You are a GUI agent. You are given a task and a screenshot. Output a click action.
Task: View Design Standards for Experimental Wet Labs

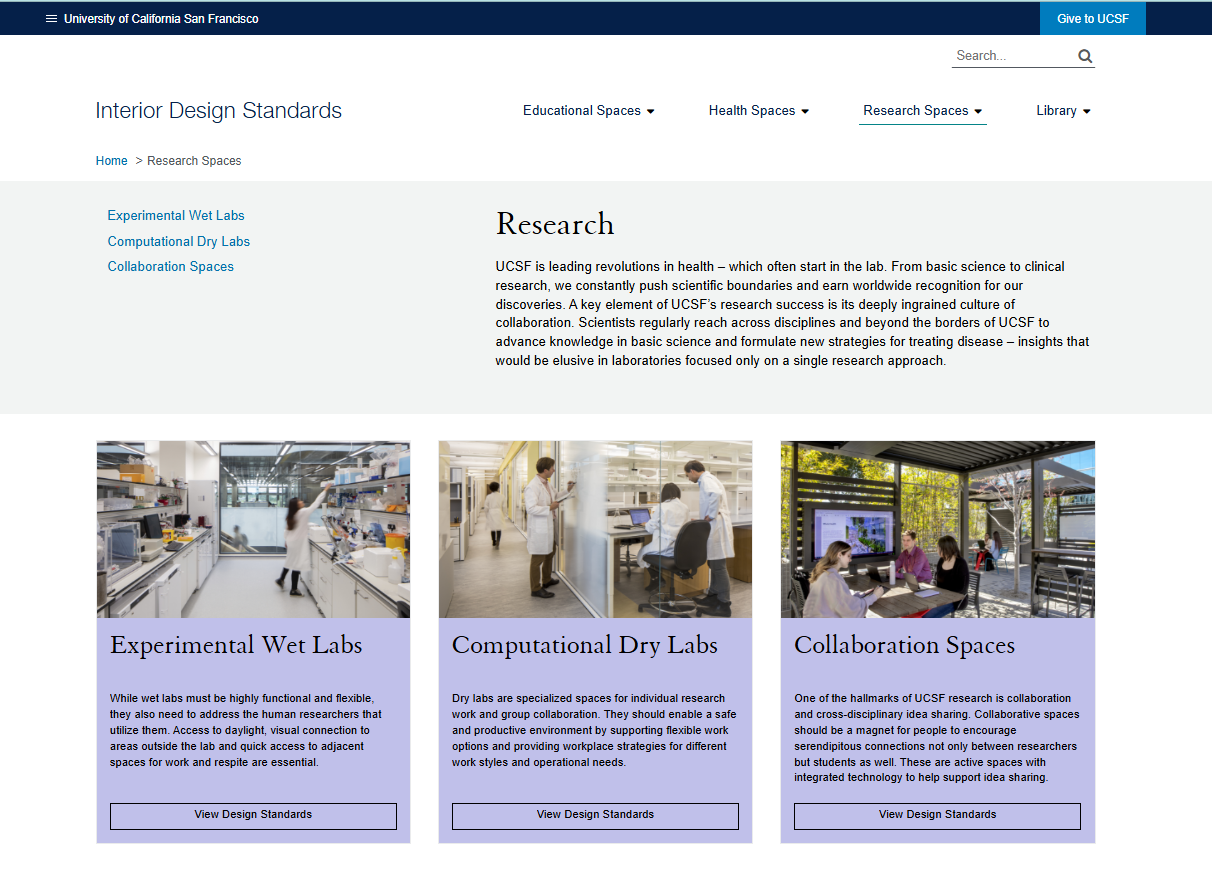point(253,816)
